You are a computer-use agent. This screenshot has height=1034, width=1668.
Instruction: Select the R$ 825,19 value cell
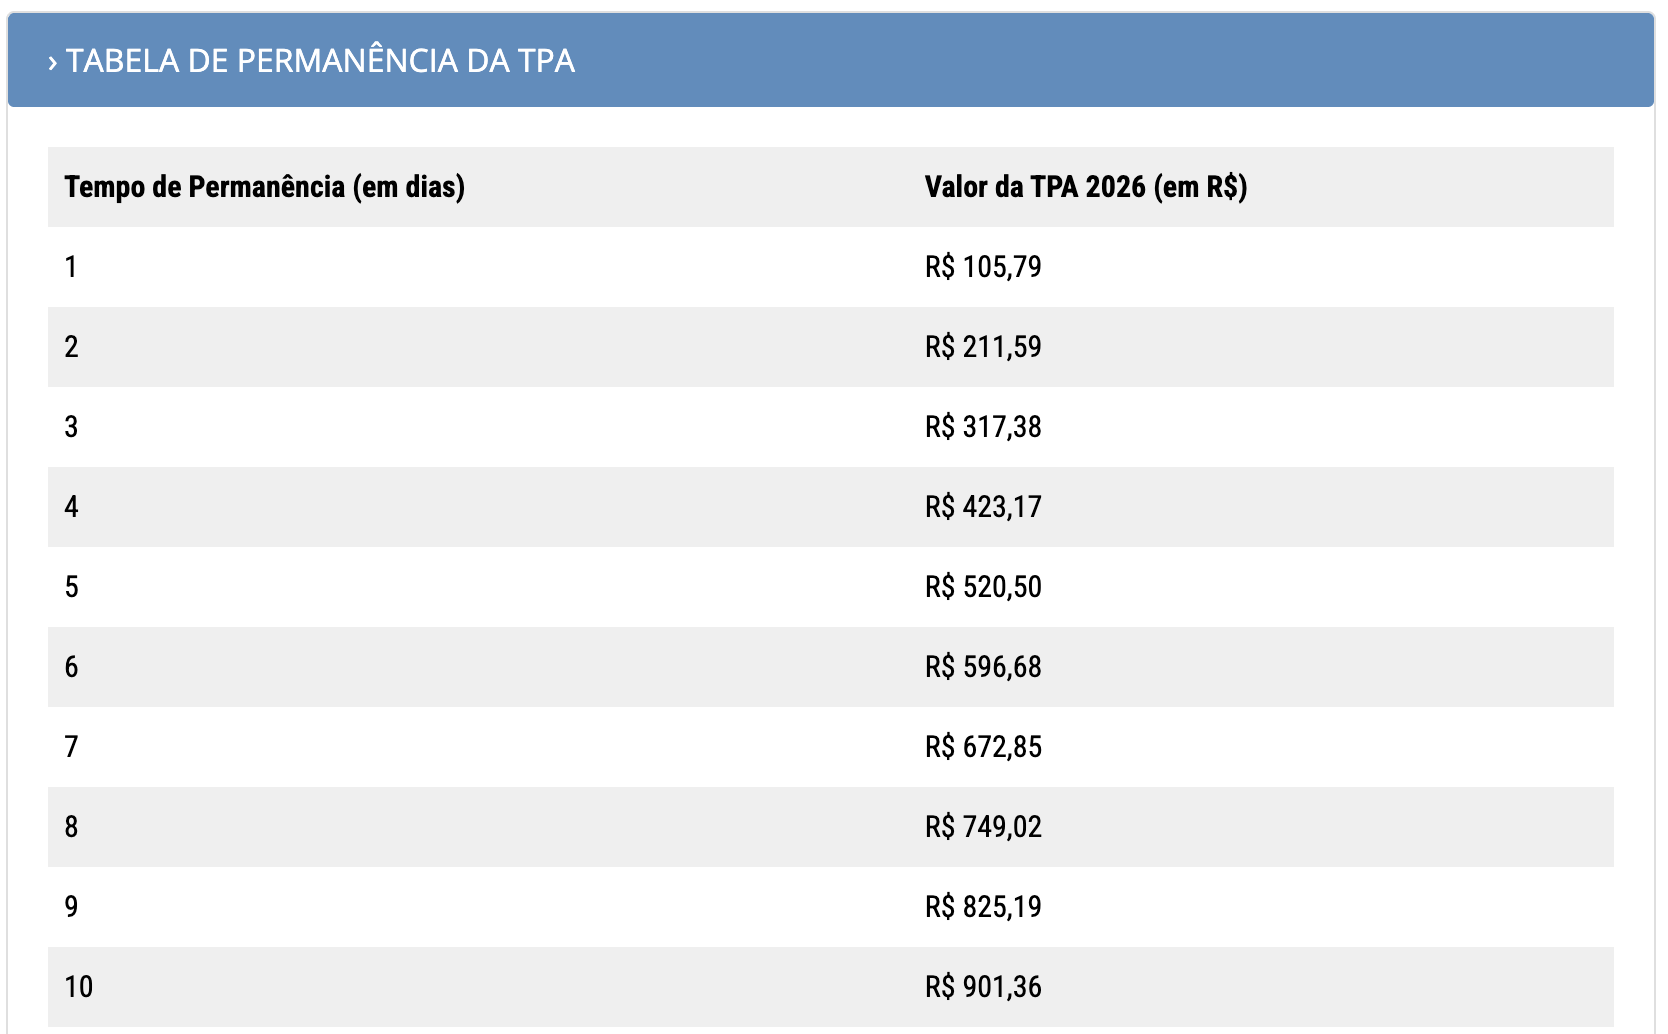click(983, 907)
